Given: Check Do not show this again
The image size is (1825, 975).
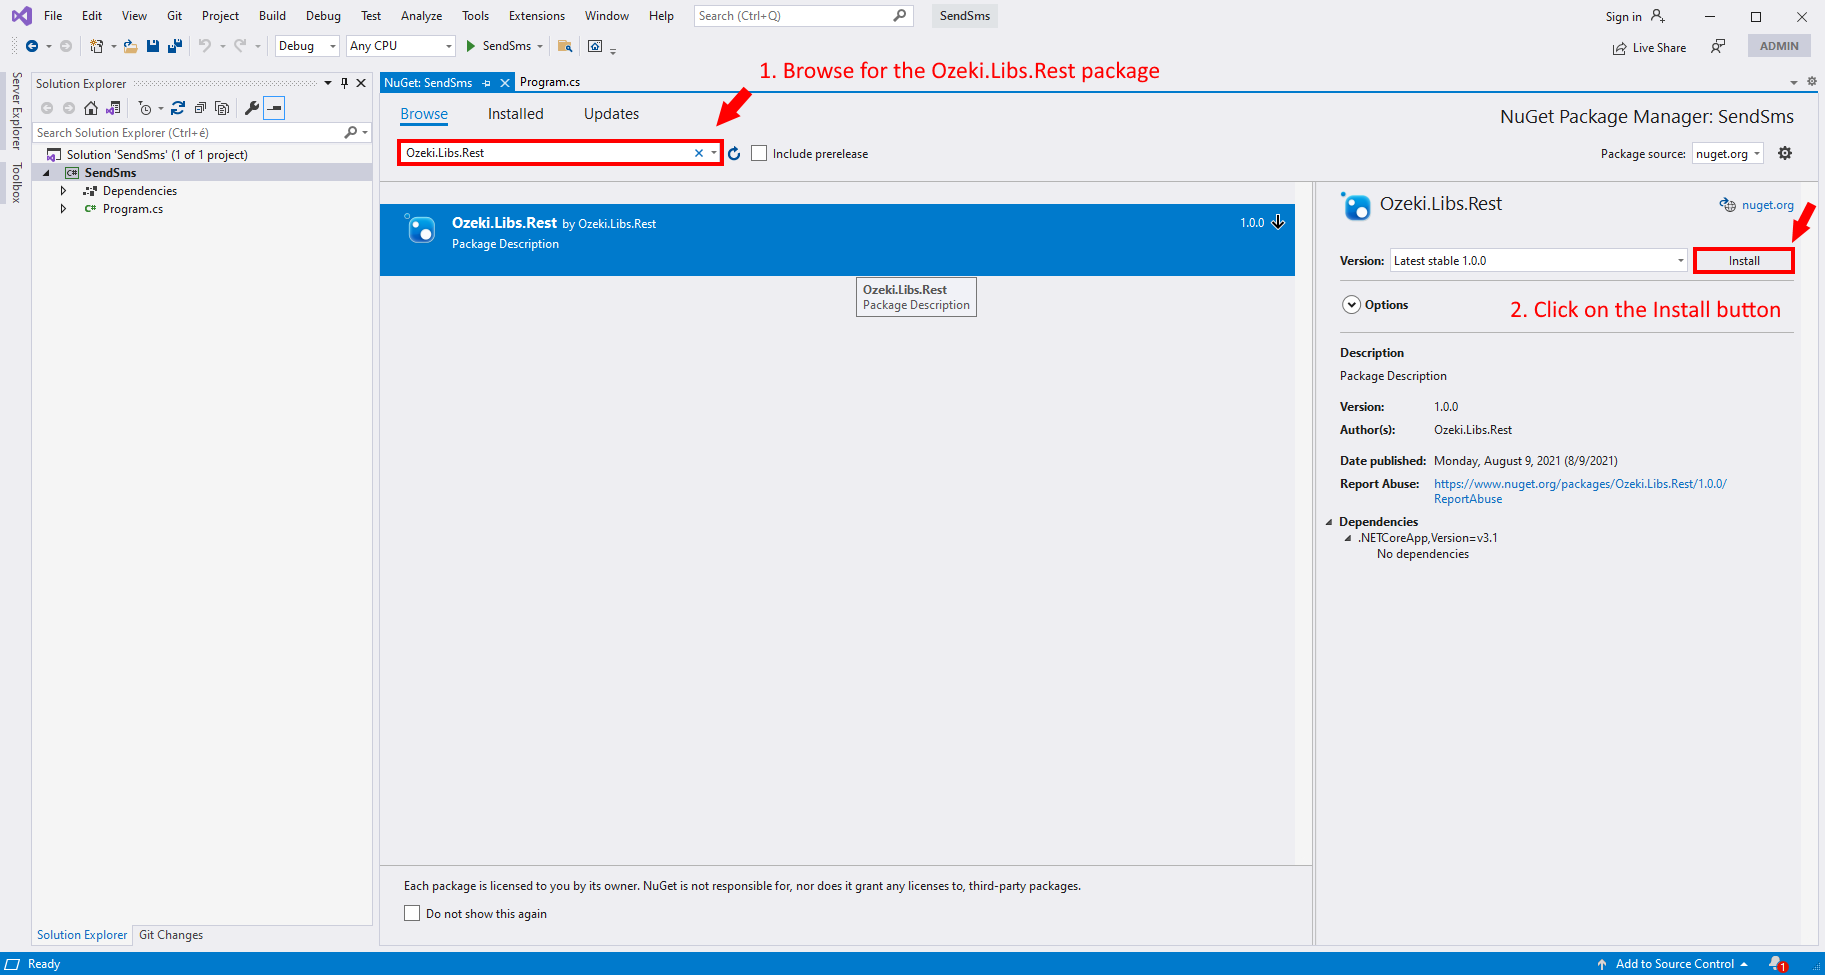Looking at the screenshot, I should (x=412, y=913).
